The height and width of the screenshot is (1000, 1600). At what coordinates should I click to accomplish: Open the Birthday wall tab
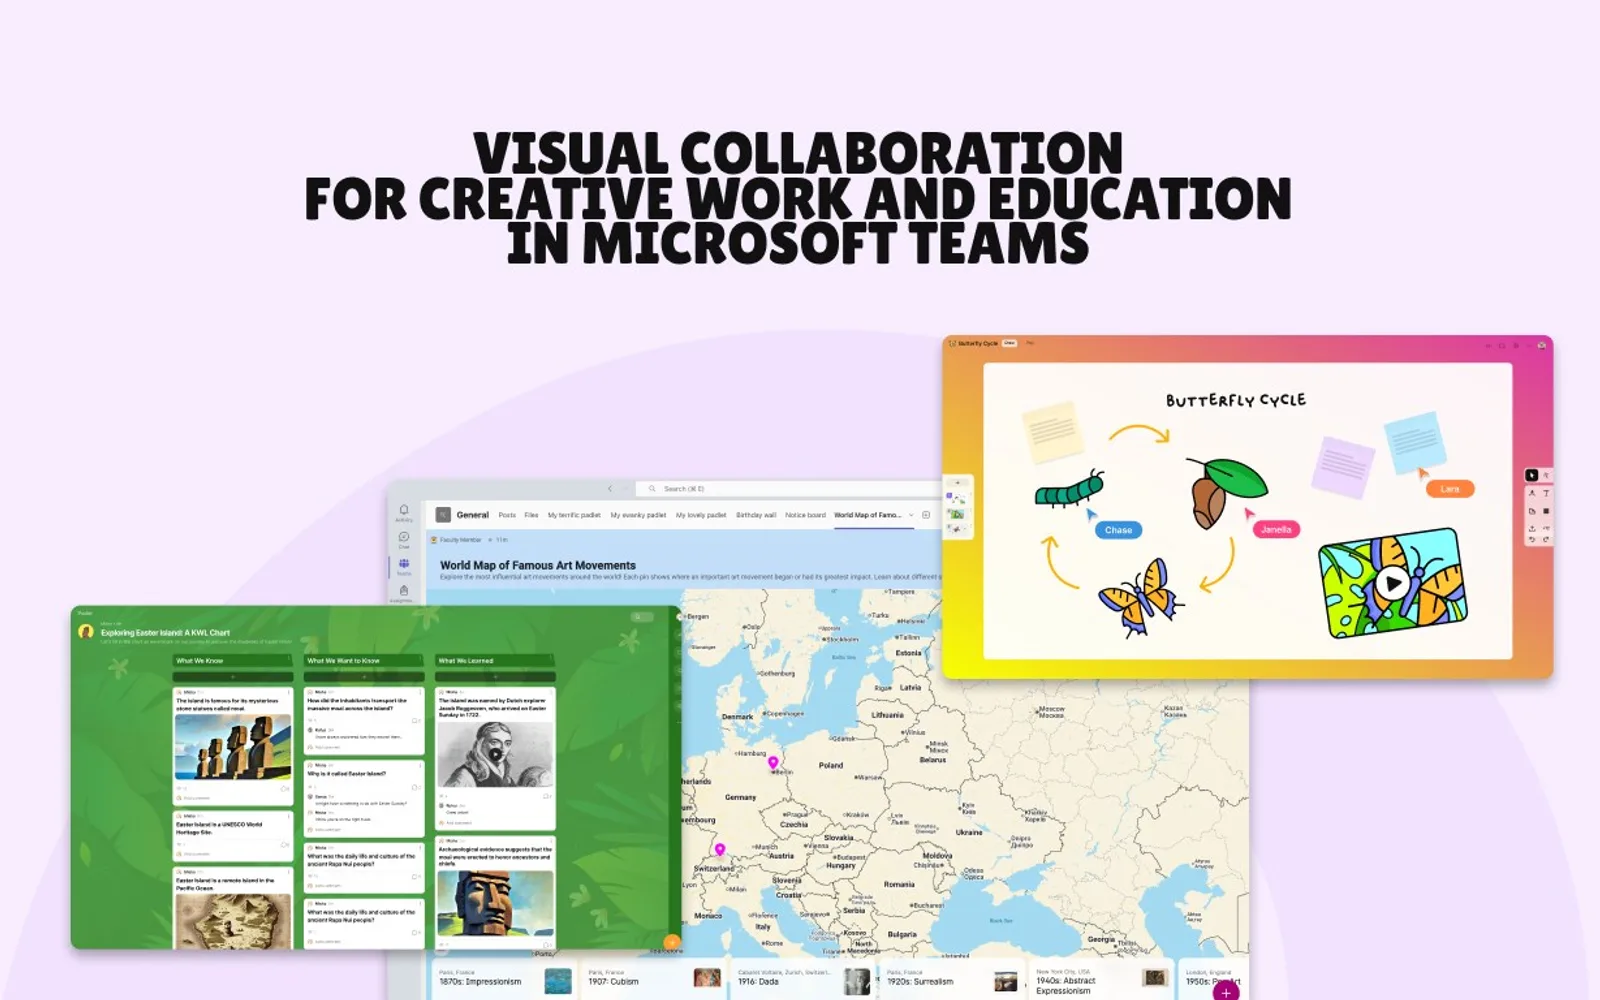[756, 515]
